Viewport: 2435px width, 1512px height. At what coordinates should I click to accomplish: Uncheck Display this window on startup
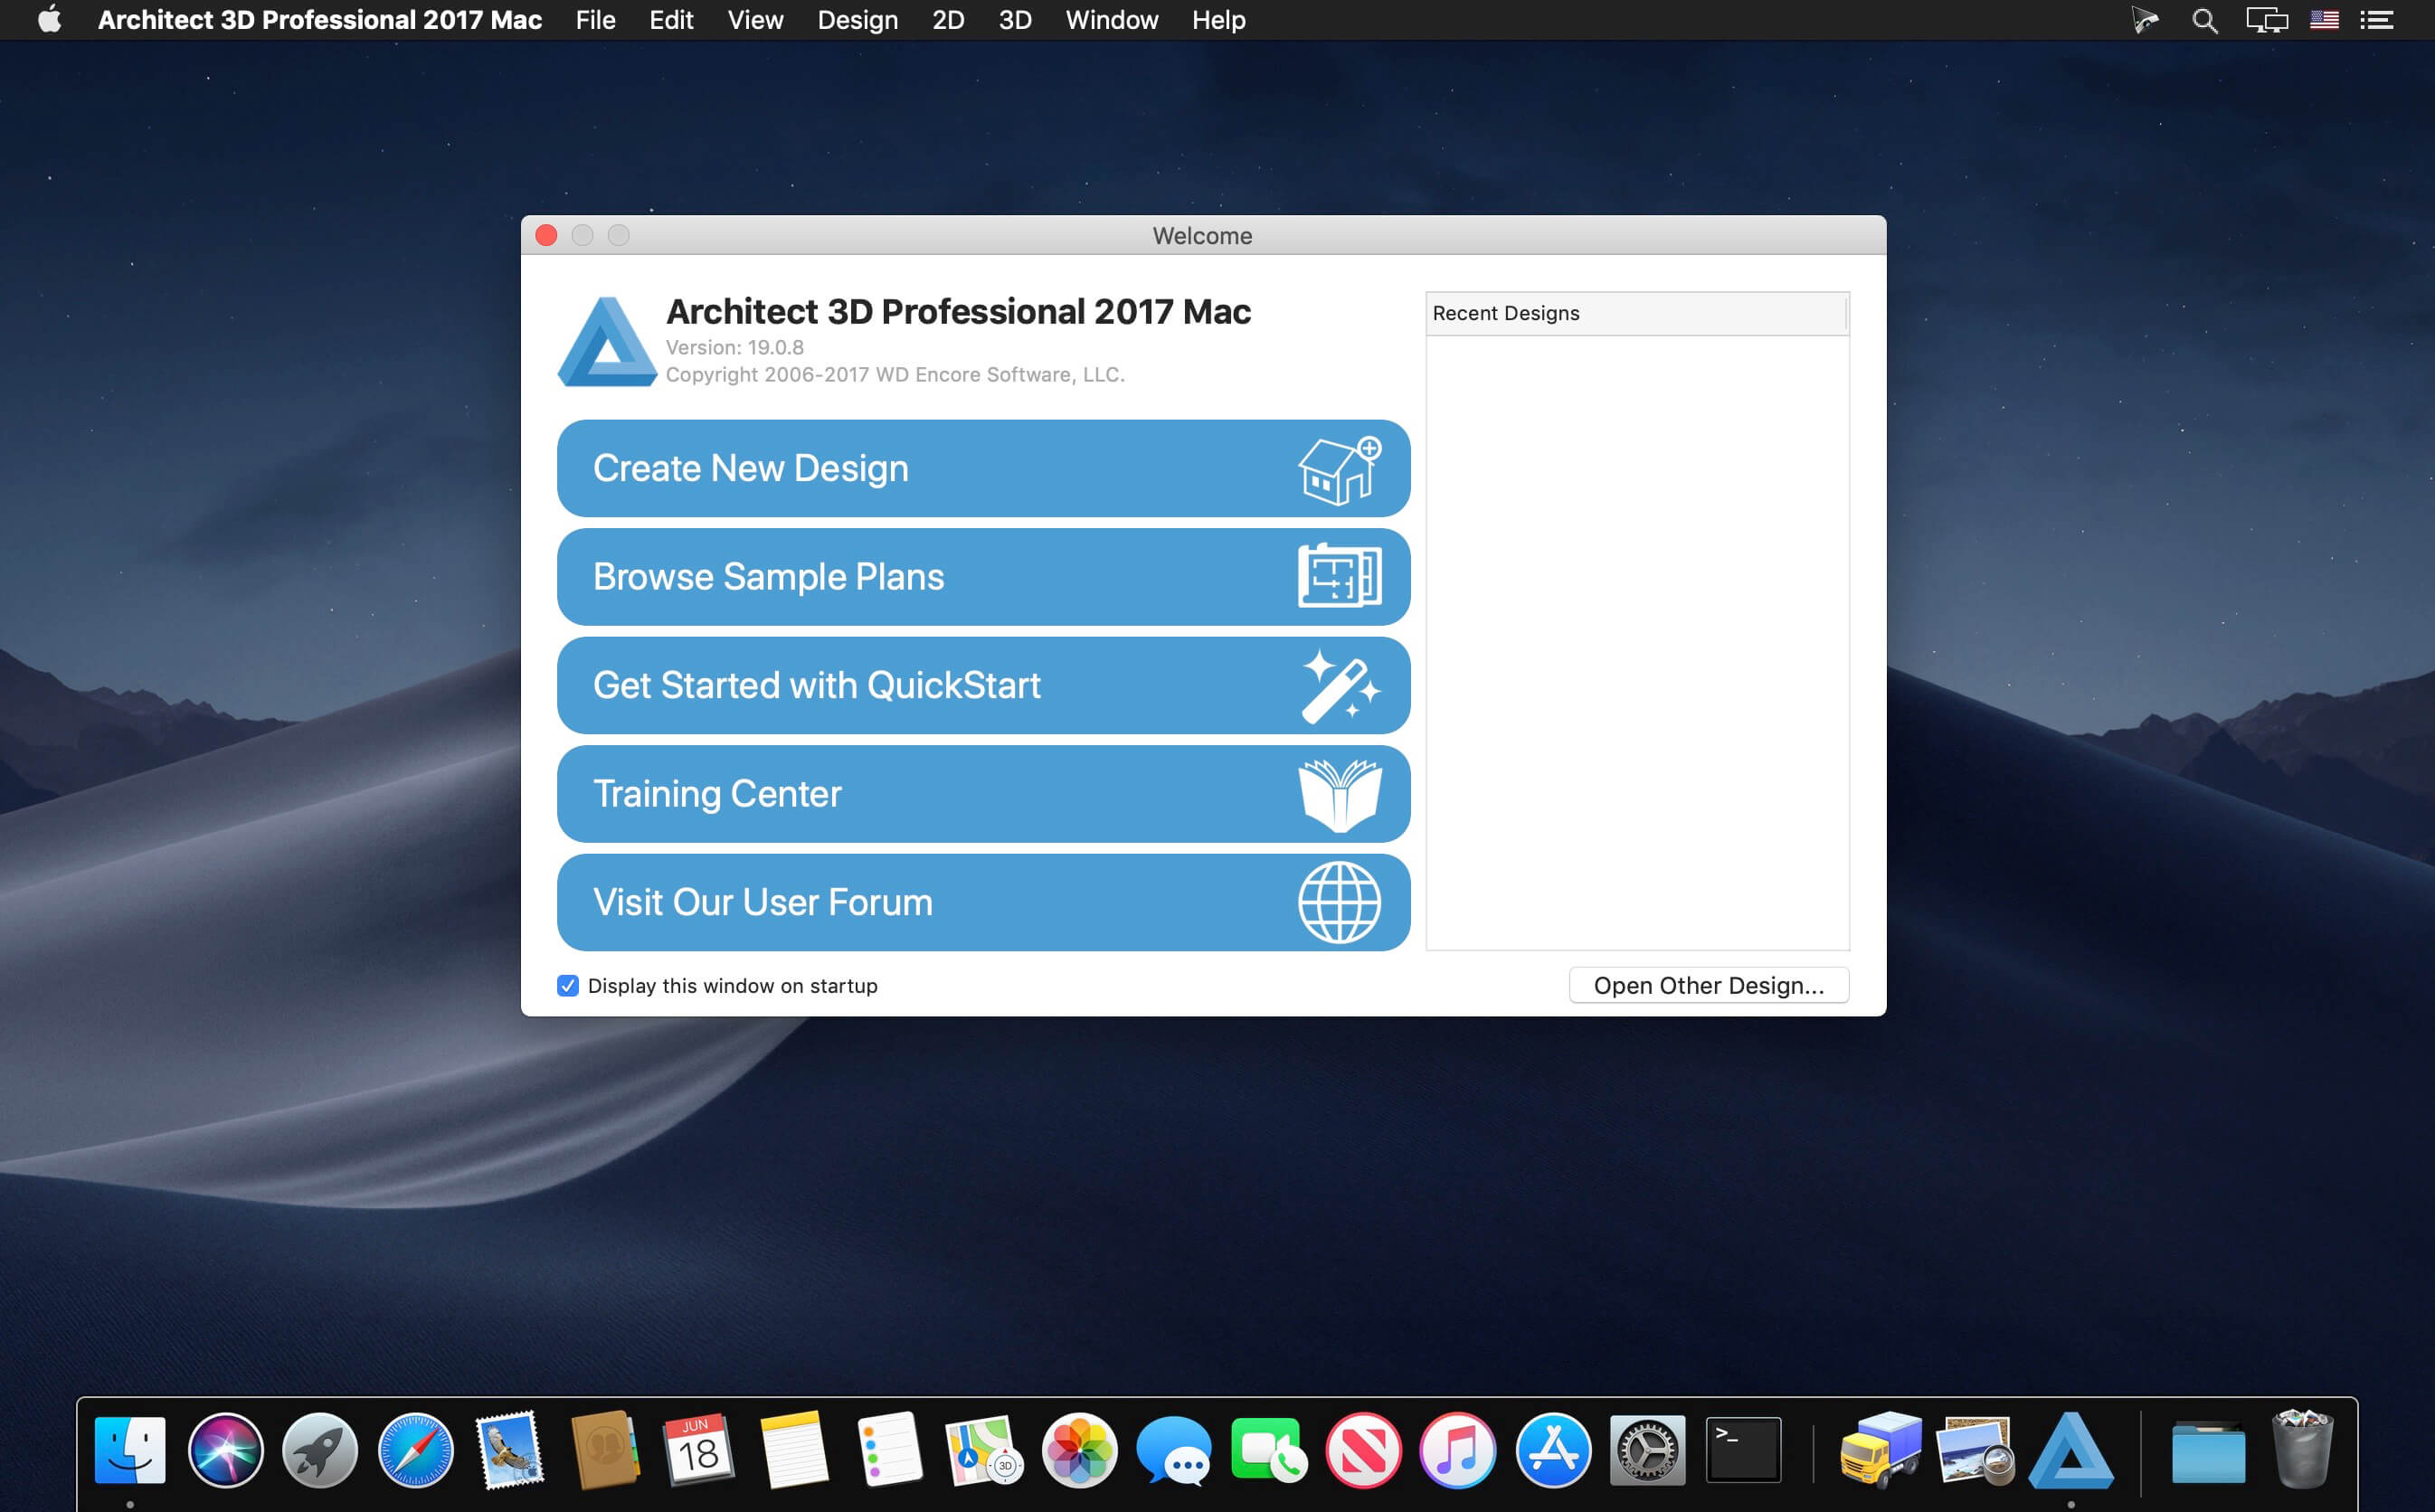pos(568,986)
